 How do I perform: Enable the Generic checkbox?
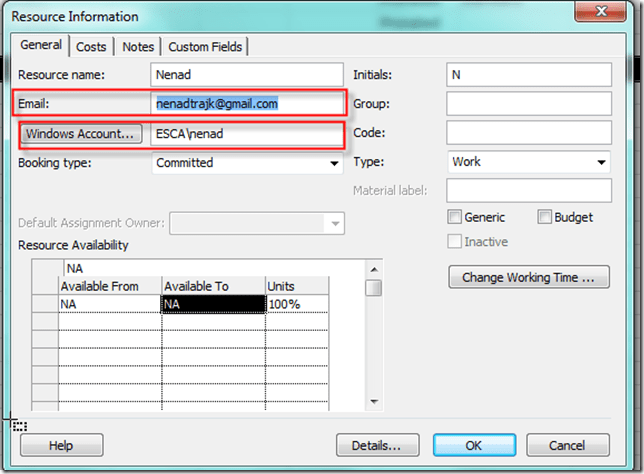click(455, 217)
